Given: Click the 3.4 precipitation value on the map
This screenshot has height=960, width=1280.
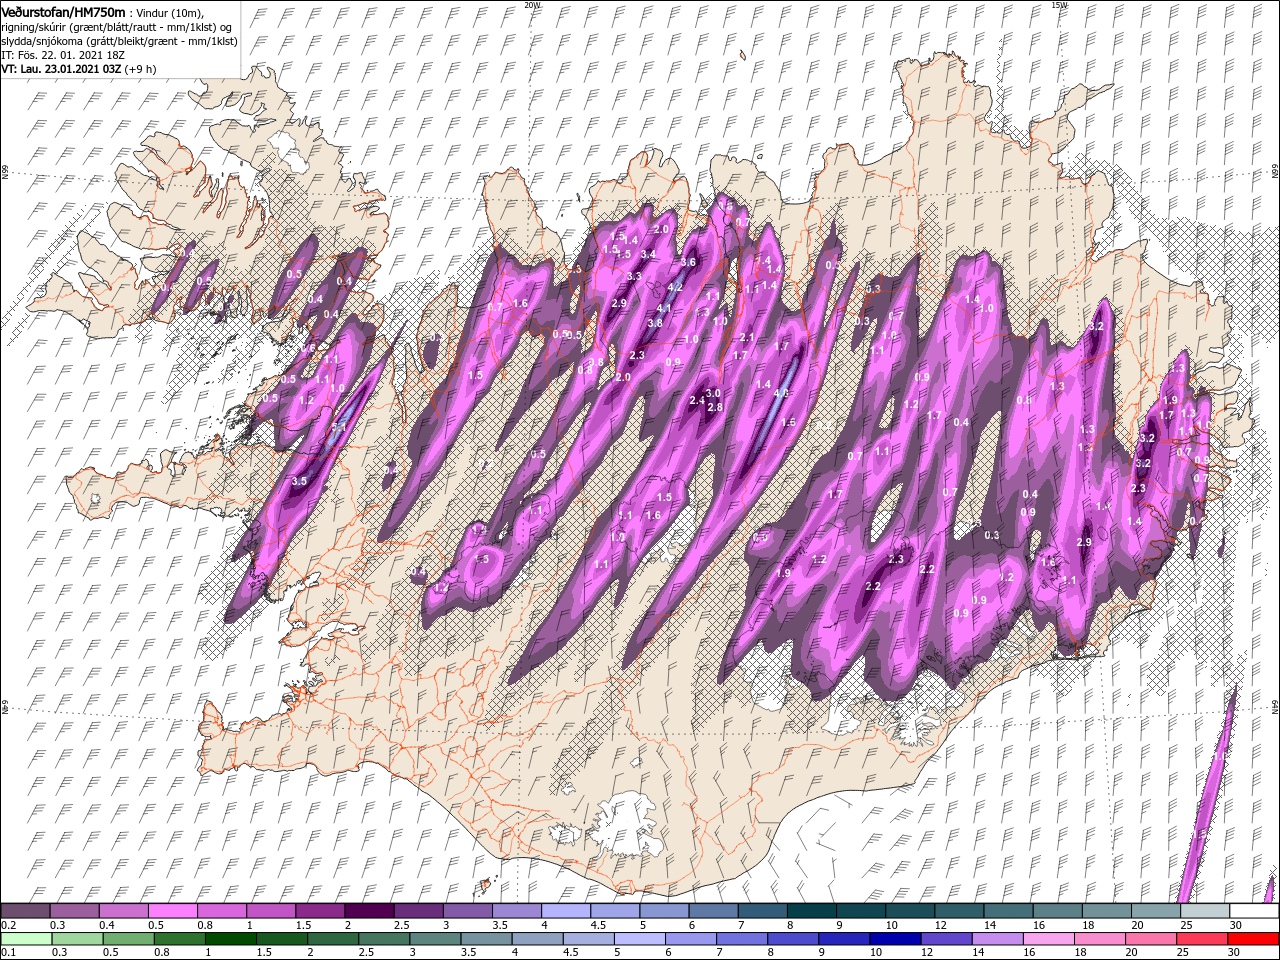Looking at the screenshot, I should click(x=648, y=254).
